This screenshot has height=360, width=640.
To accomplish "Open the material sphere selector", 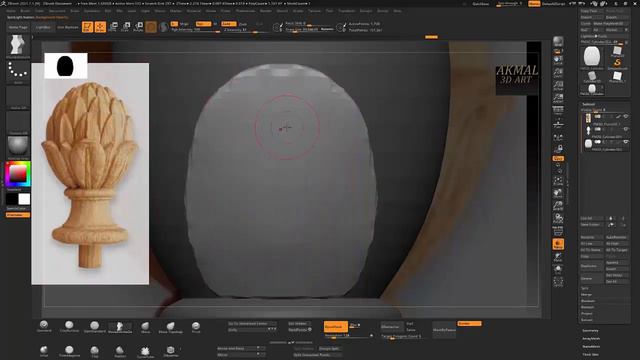I will [18, 146].
